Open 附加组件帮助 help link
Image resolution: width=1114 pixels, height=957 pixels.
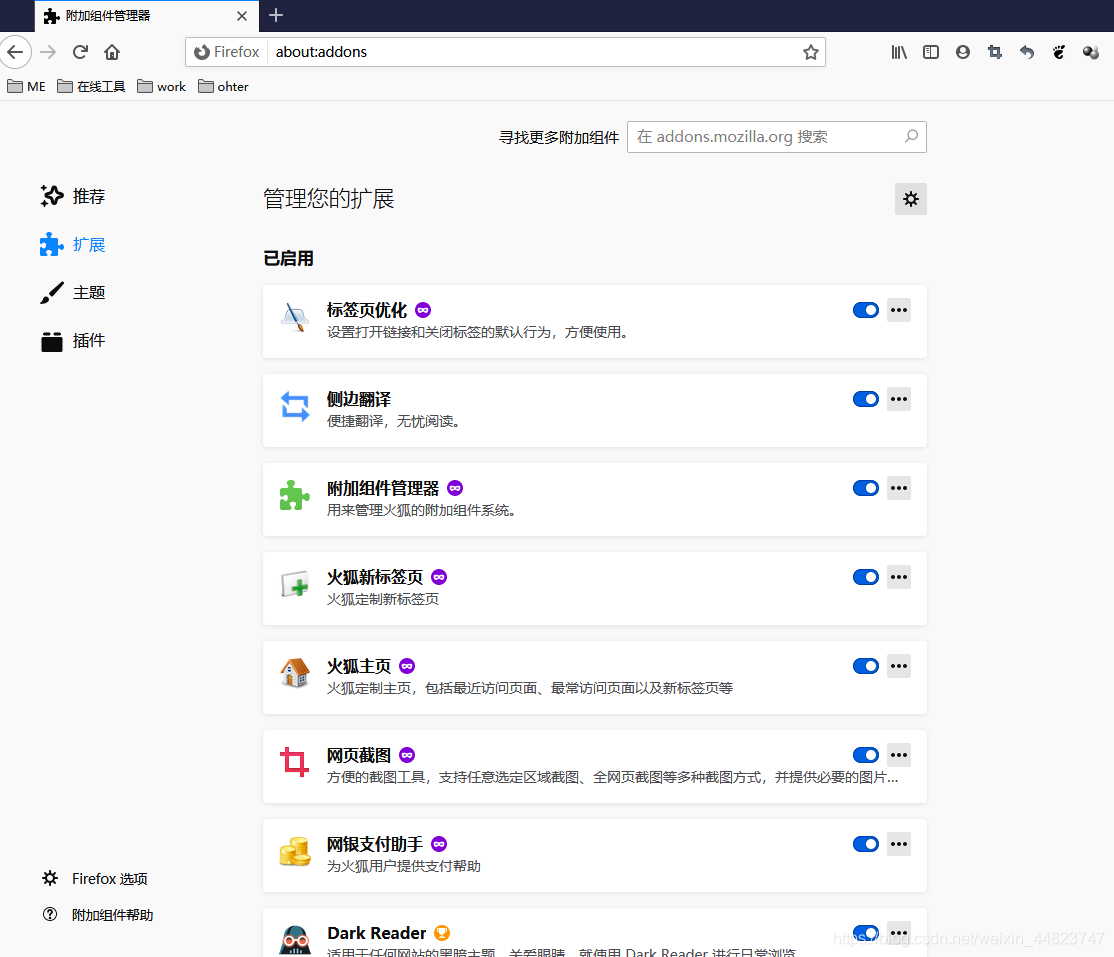(98, 915)
